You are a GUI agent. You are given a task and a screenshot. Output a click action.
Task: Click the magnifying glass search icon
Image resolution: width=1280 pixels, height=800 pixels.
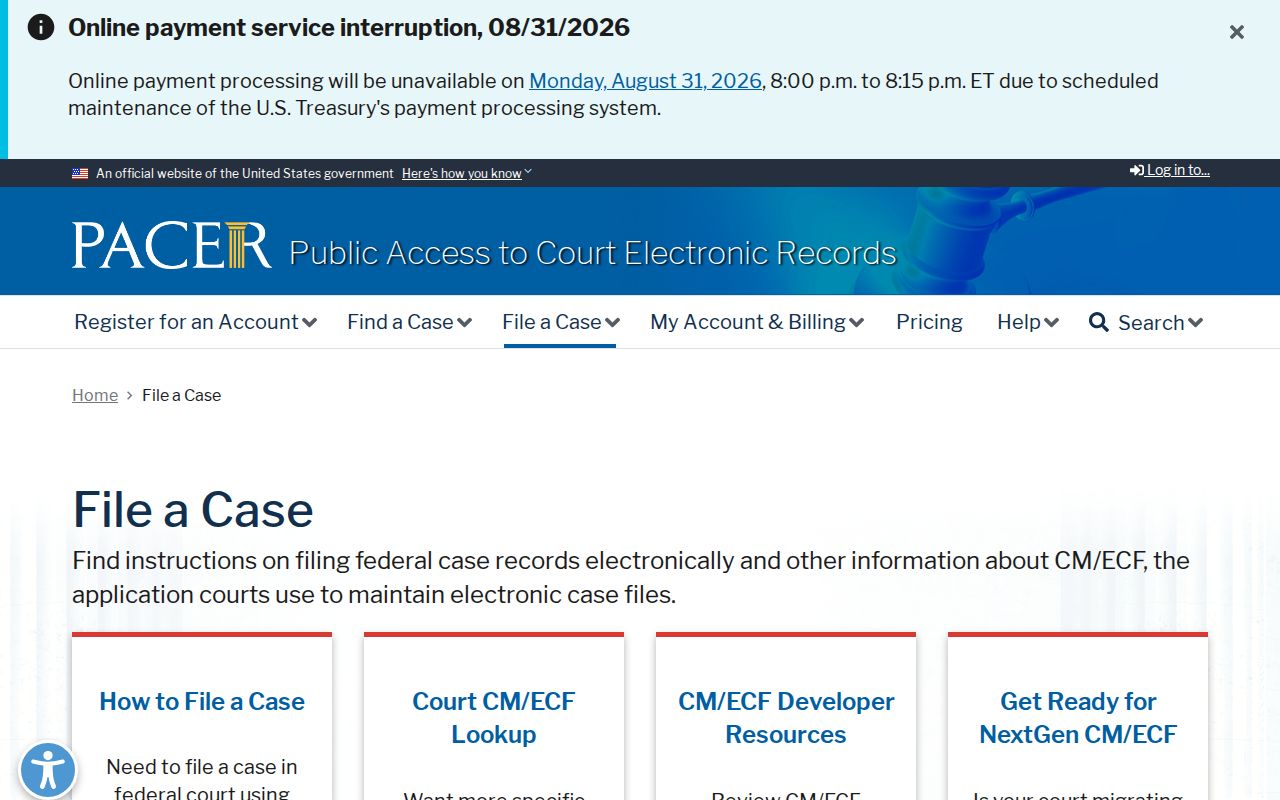click(1099, 322)
